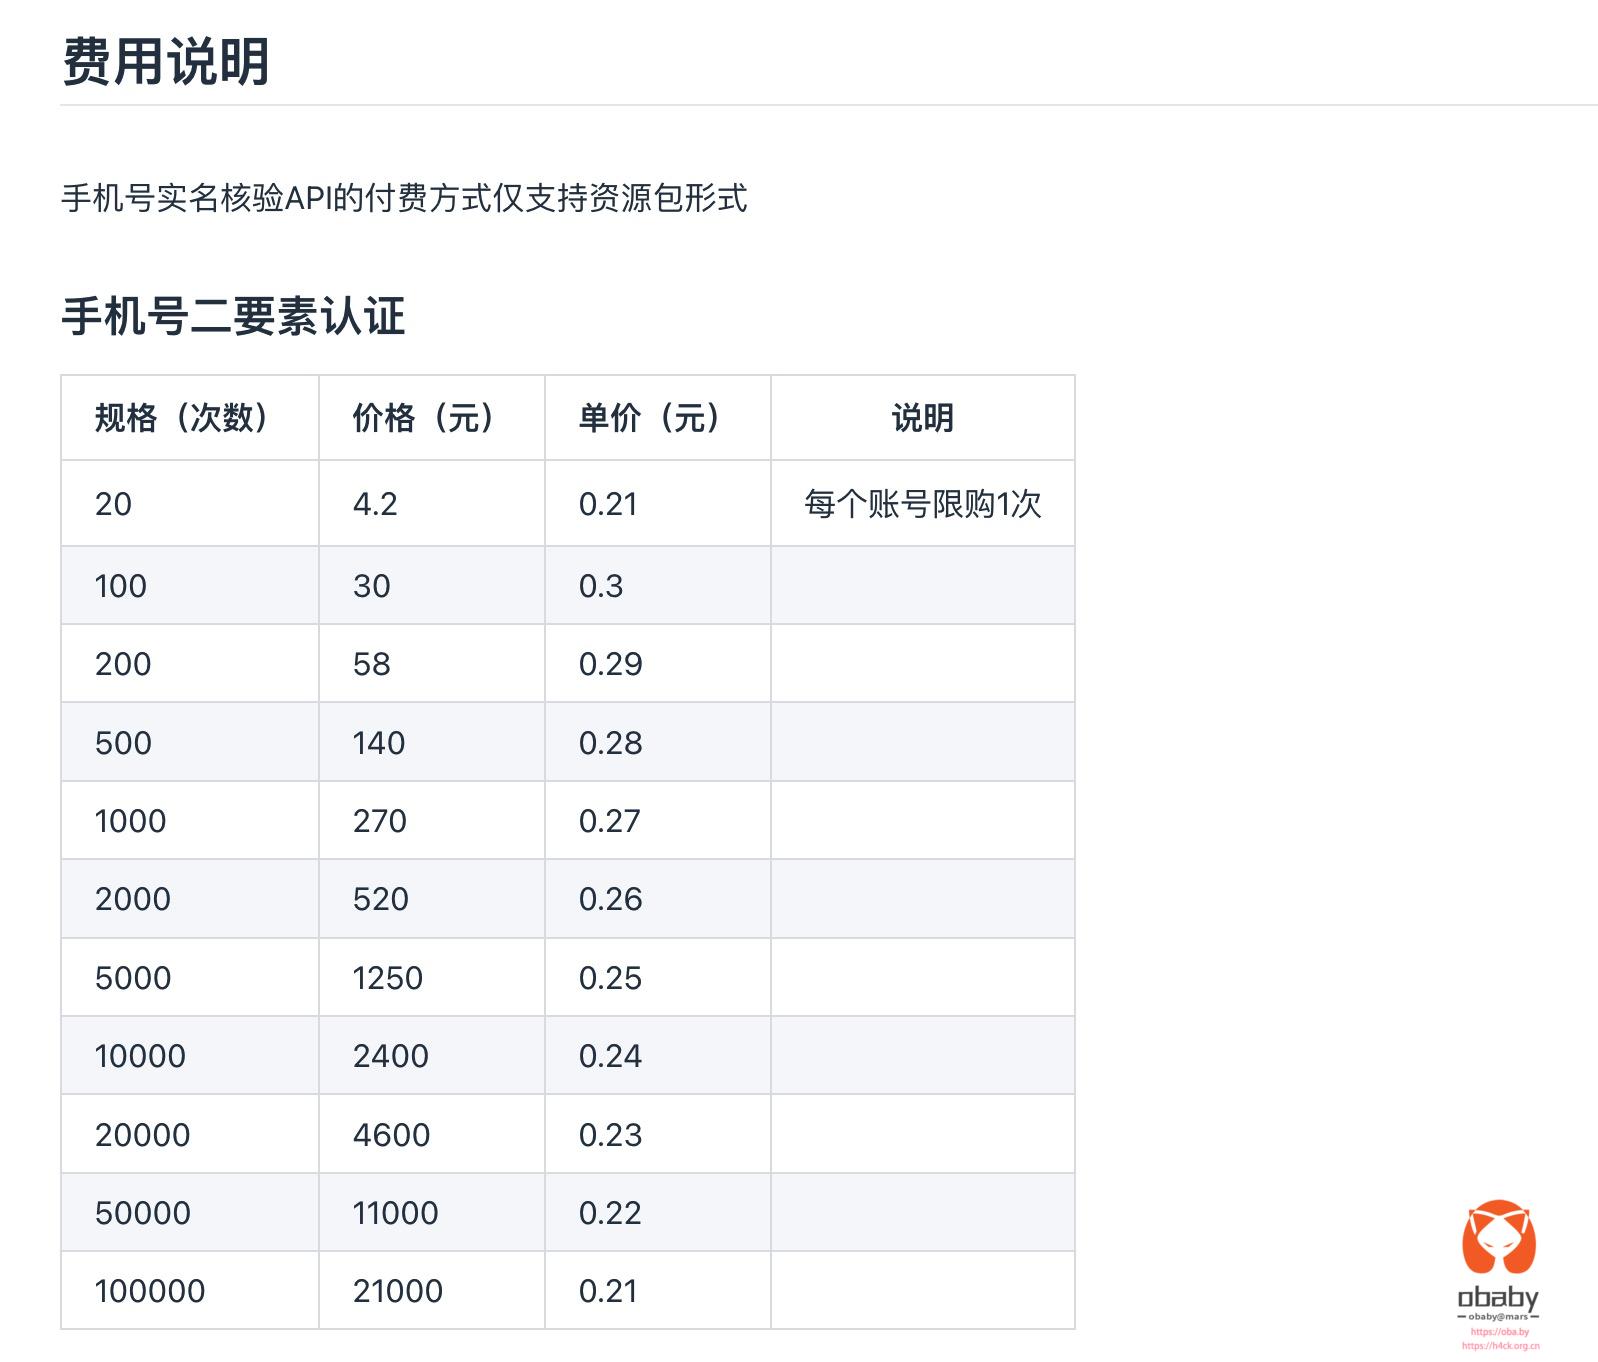
Task: Select the 100000 spec cell
Action: point(150,1291)
